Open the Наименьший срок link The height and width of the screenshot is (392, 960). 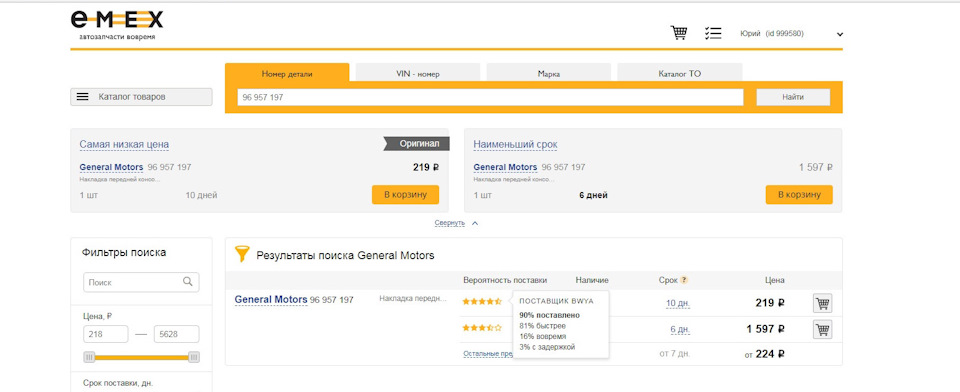coord(516,145)
